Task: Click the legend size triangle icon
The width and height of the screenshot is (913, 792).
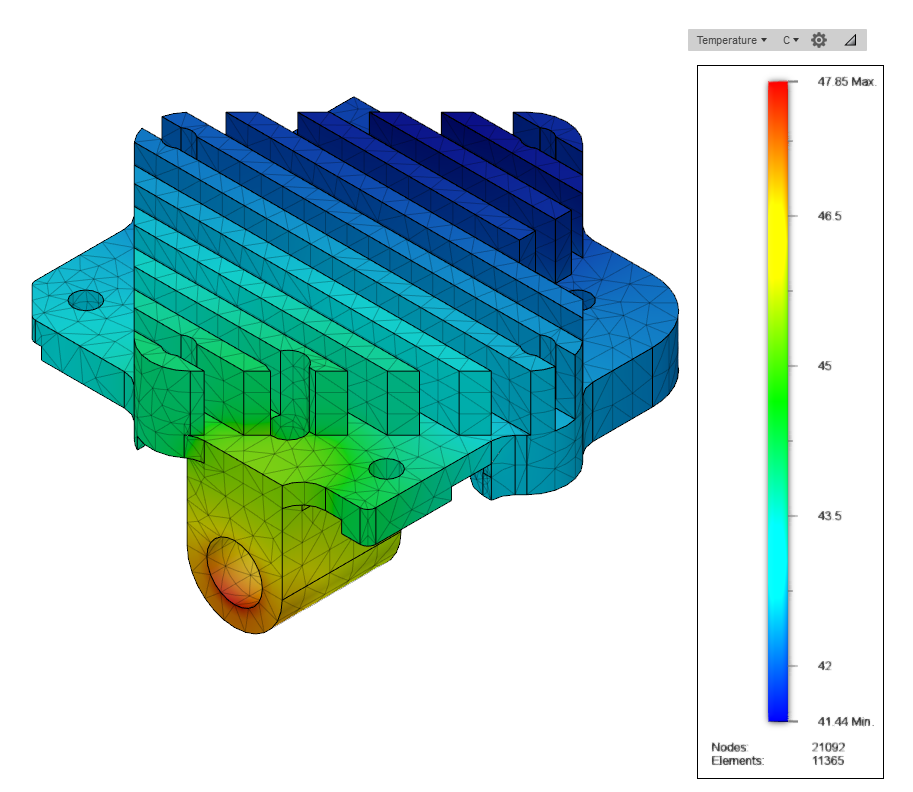Action: [x=850, y=40]
